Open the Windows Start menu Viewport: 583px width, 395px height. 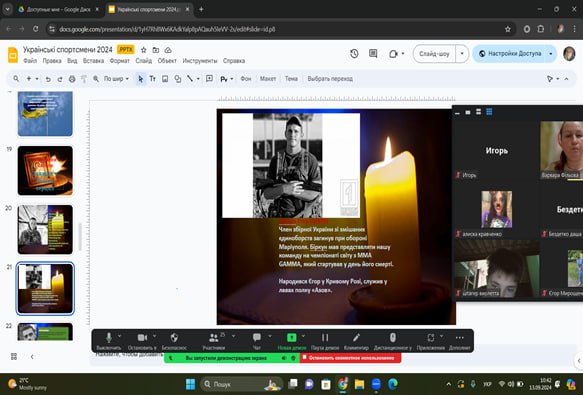pos(190,384)
